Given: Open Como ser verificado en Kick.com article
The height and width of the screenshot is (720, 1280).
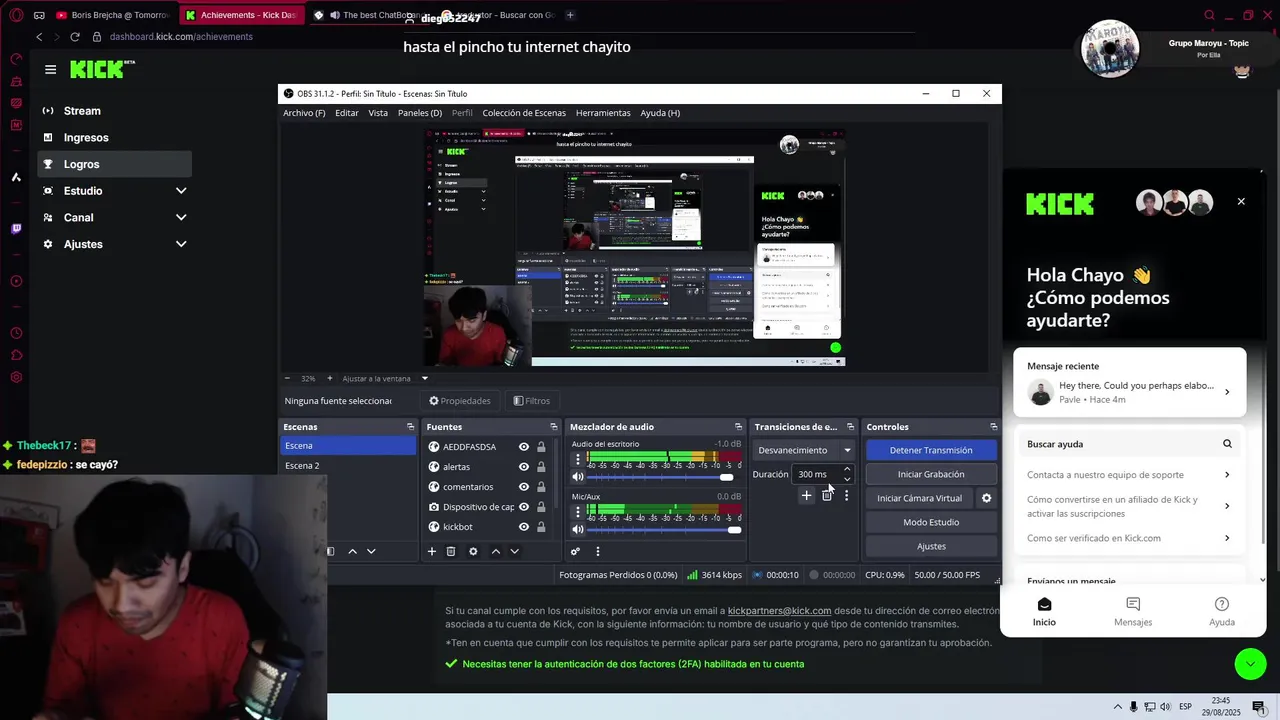Looking at the screenshot, I should point(1129,538).
